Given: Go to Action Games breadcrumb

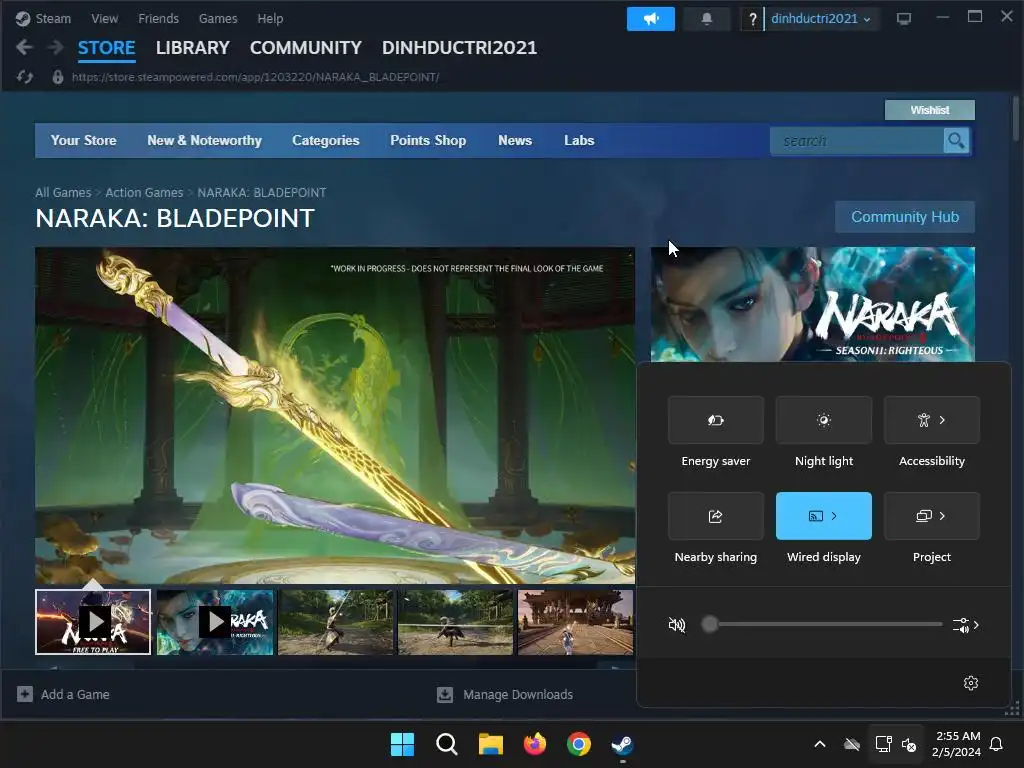Looking at the screenshot, I should (144, 193).
